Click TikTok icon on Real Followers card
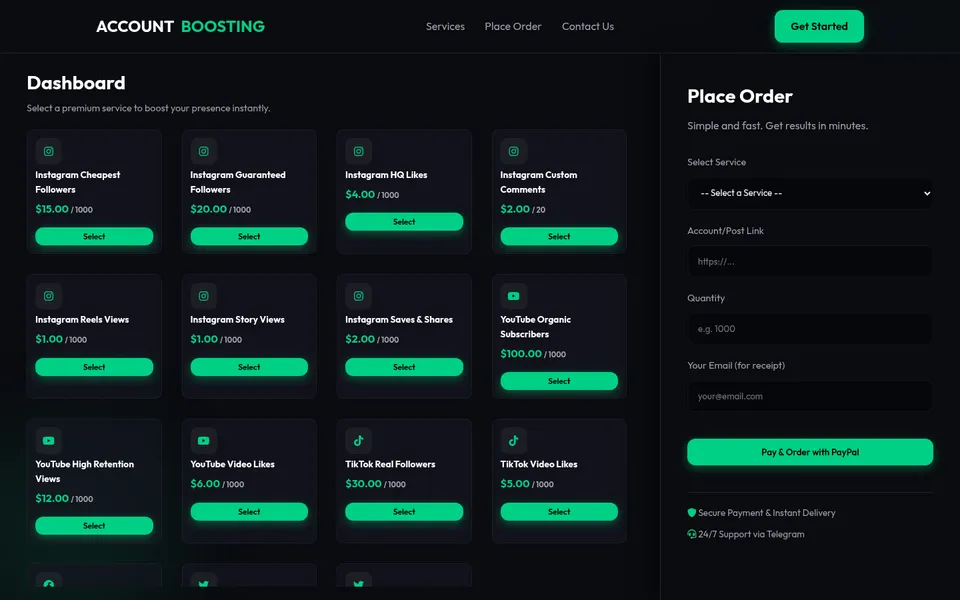960x600 pixels. tap(359, 440)
